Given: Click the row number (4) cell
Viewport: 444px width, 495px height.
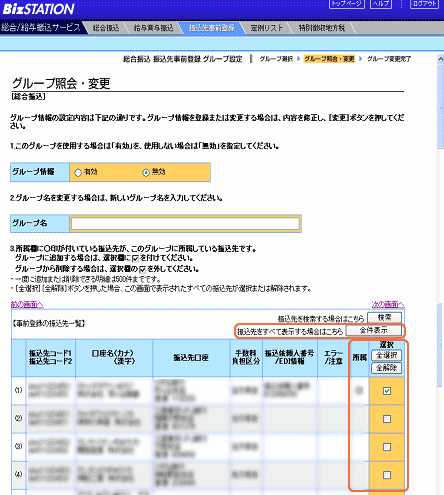Looking at the screenshot, I should (x=19, y=474).
